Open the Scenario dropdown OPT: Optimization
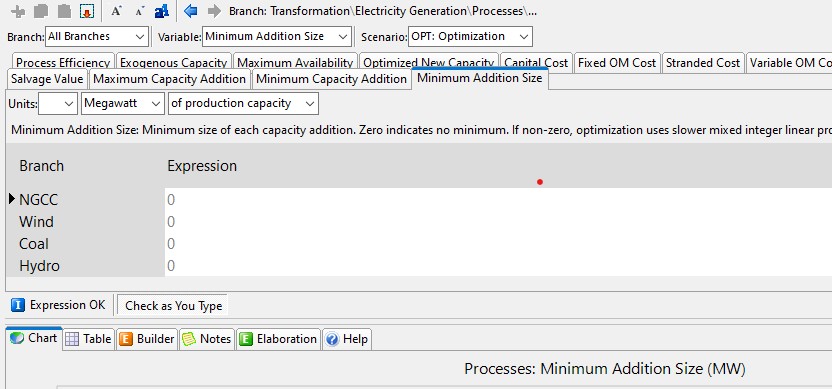 click(470, 37)
